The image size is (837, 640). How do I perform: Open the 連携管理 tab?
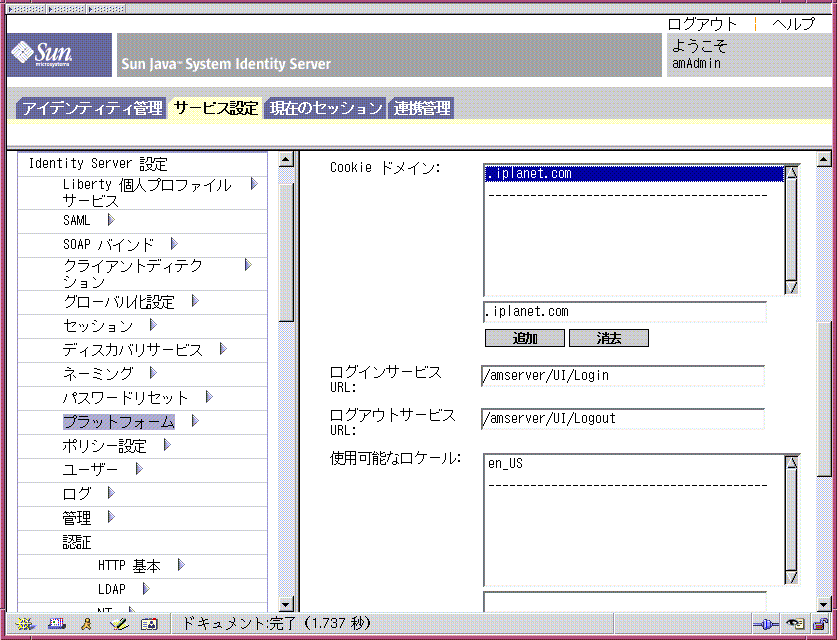[x=421, y=108]
